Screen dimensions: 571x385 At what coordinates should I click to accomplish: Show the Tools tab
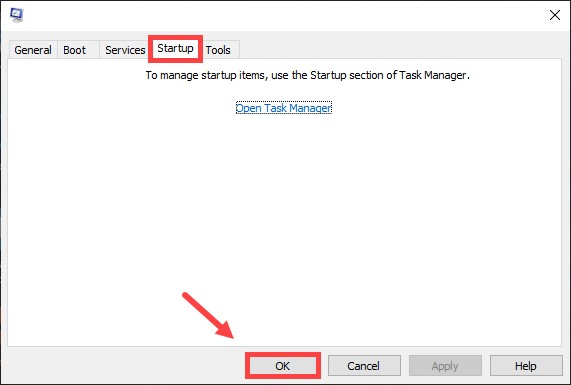[218, 50]
